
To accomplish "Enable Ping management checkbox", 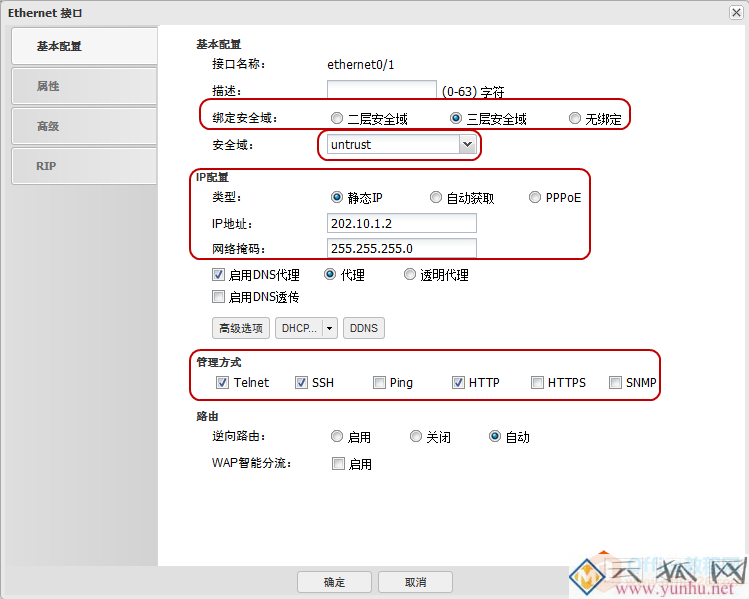I will (379, 383).
